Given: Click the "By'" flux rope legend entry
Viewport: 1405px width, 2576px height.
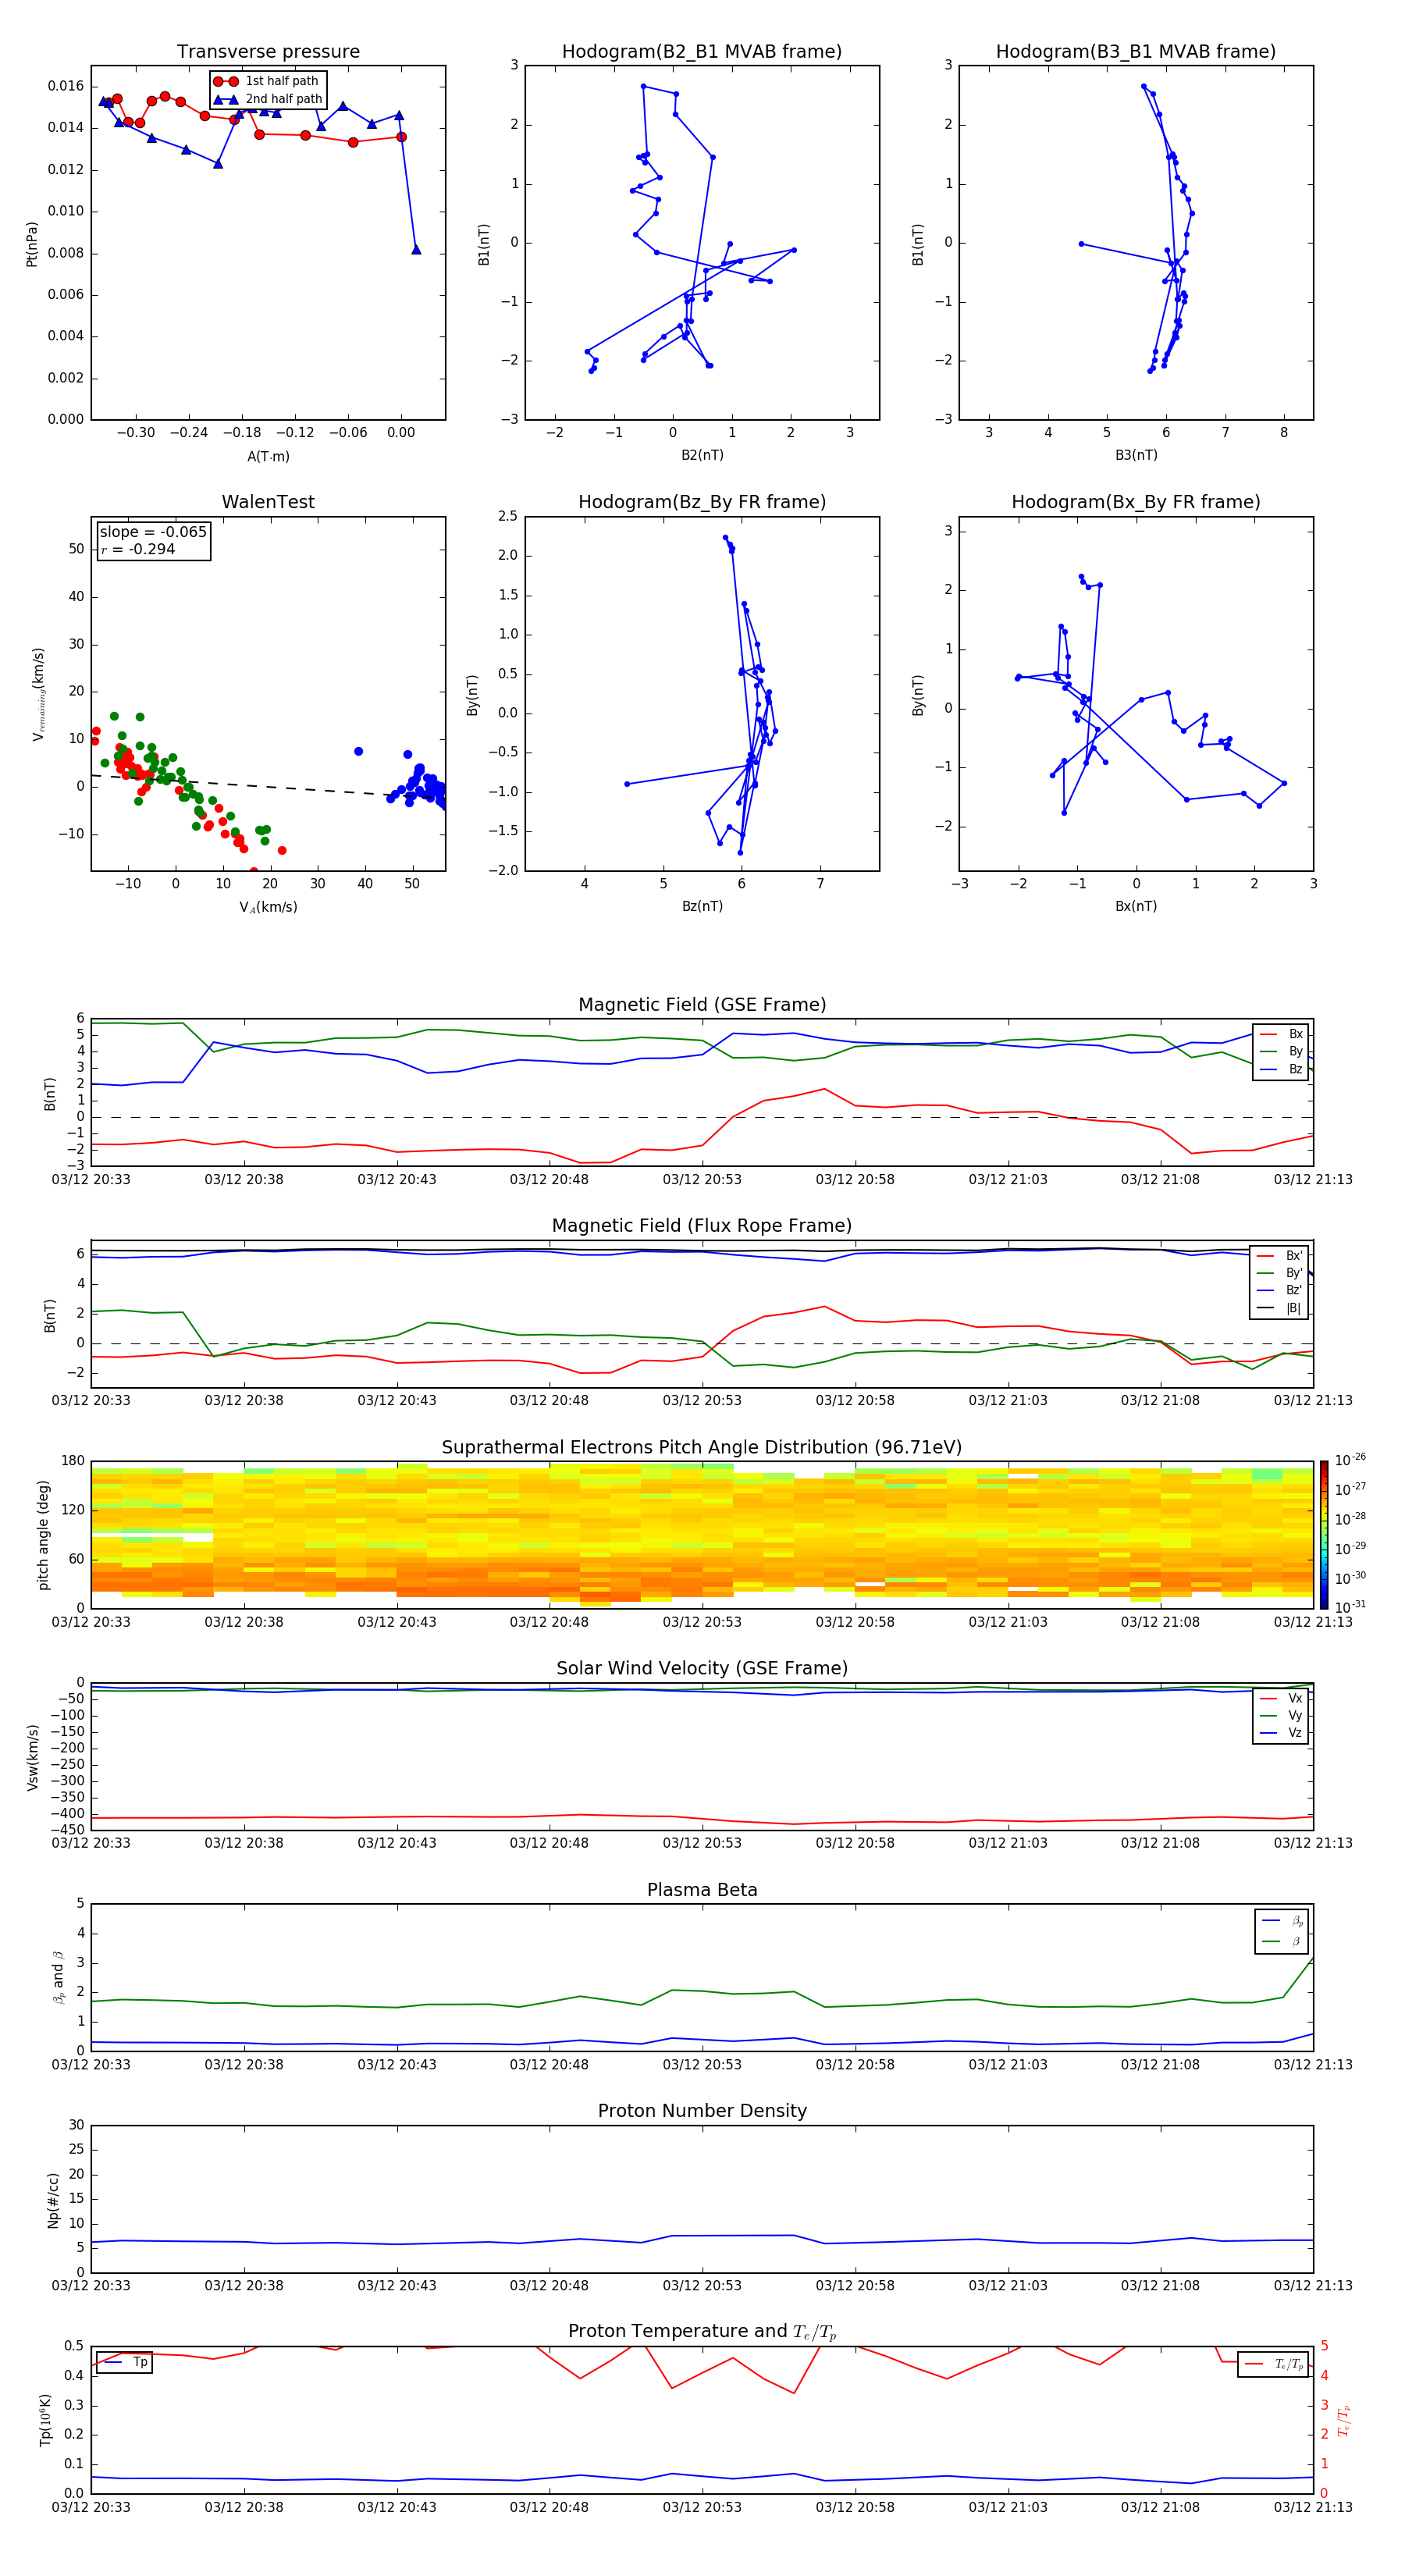Looking at the screenshot, I should click(x=1280, y=1273).
